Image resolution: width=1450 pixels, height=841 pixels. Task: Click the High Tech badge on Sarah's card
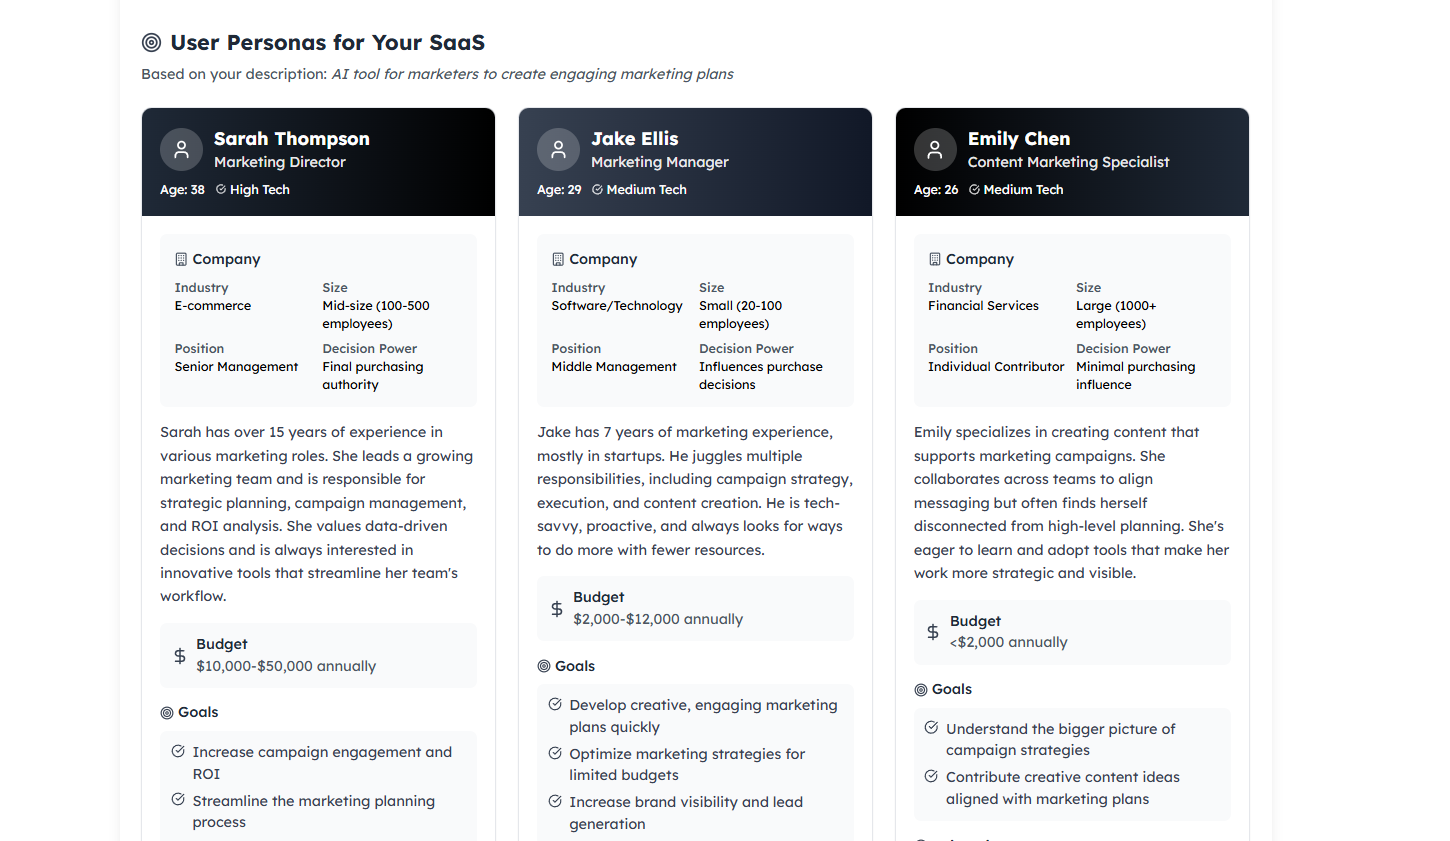pyautogui.click(x=253, y=190)
